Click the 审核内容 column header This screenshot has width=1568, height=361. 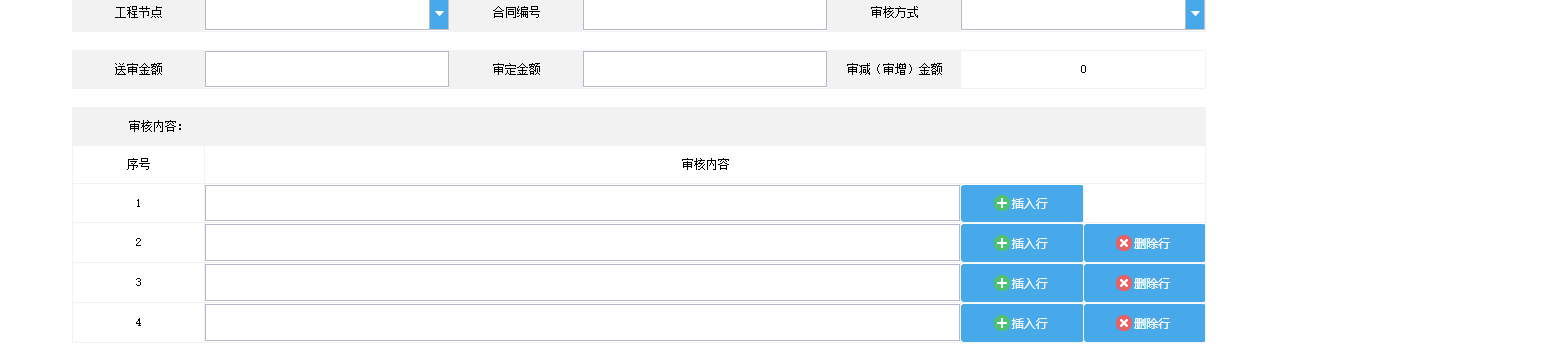click(705, 164)
